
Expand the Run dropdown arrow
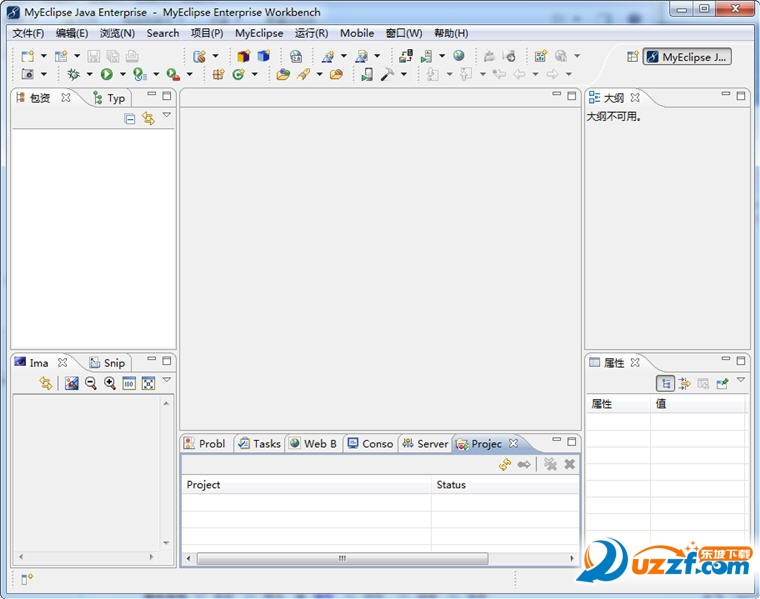(x=123, y=74)
